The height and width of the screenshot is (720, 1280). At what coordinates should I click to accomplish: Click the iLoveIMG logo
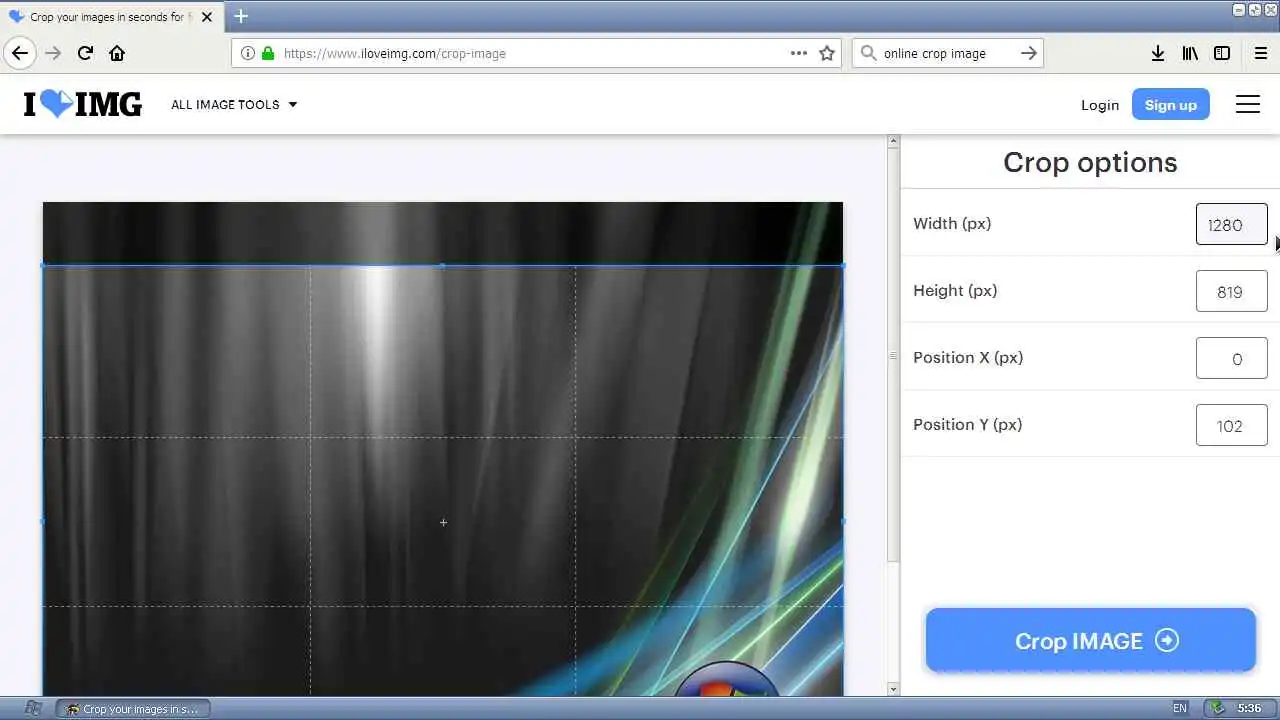[83, 104]
